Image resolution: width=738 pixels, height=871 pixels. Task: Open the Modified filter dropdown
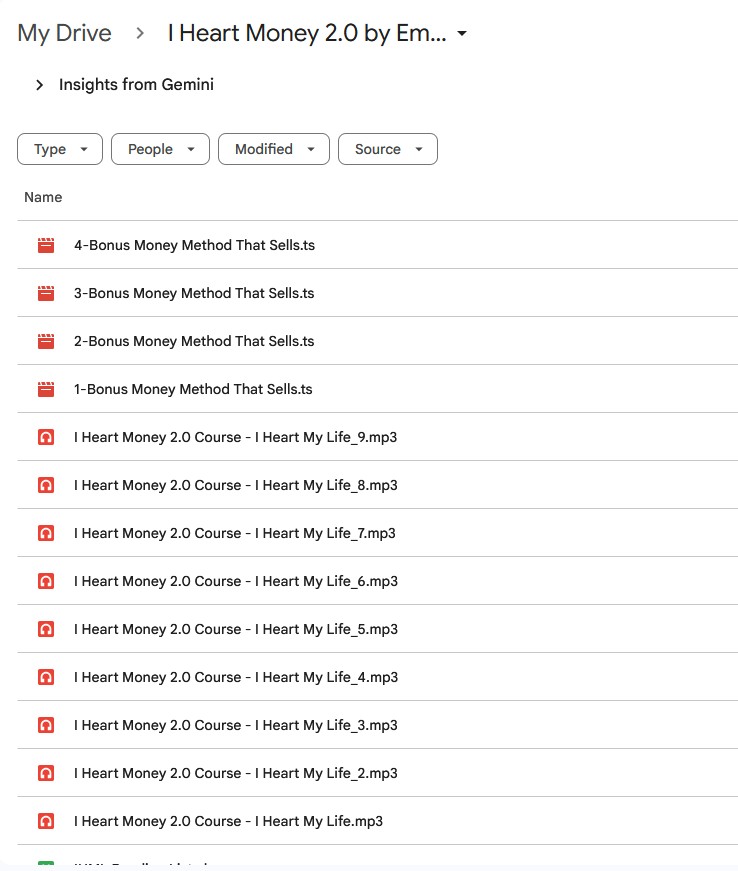click(273, 148)
